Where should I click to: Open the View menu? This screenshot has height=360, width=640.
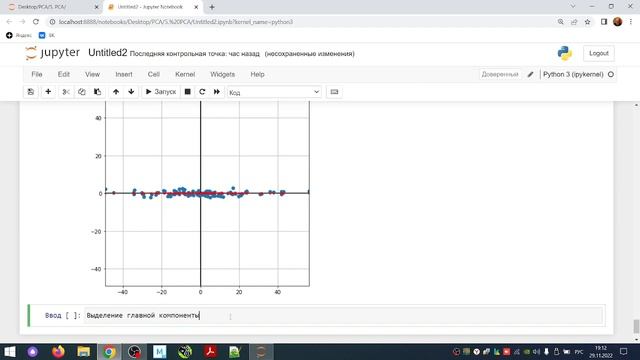pyautogui.click(x=92, y=74)
